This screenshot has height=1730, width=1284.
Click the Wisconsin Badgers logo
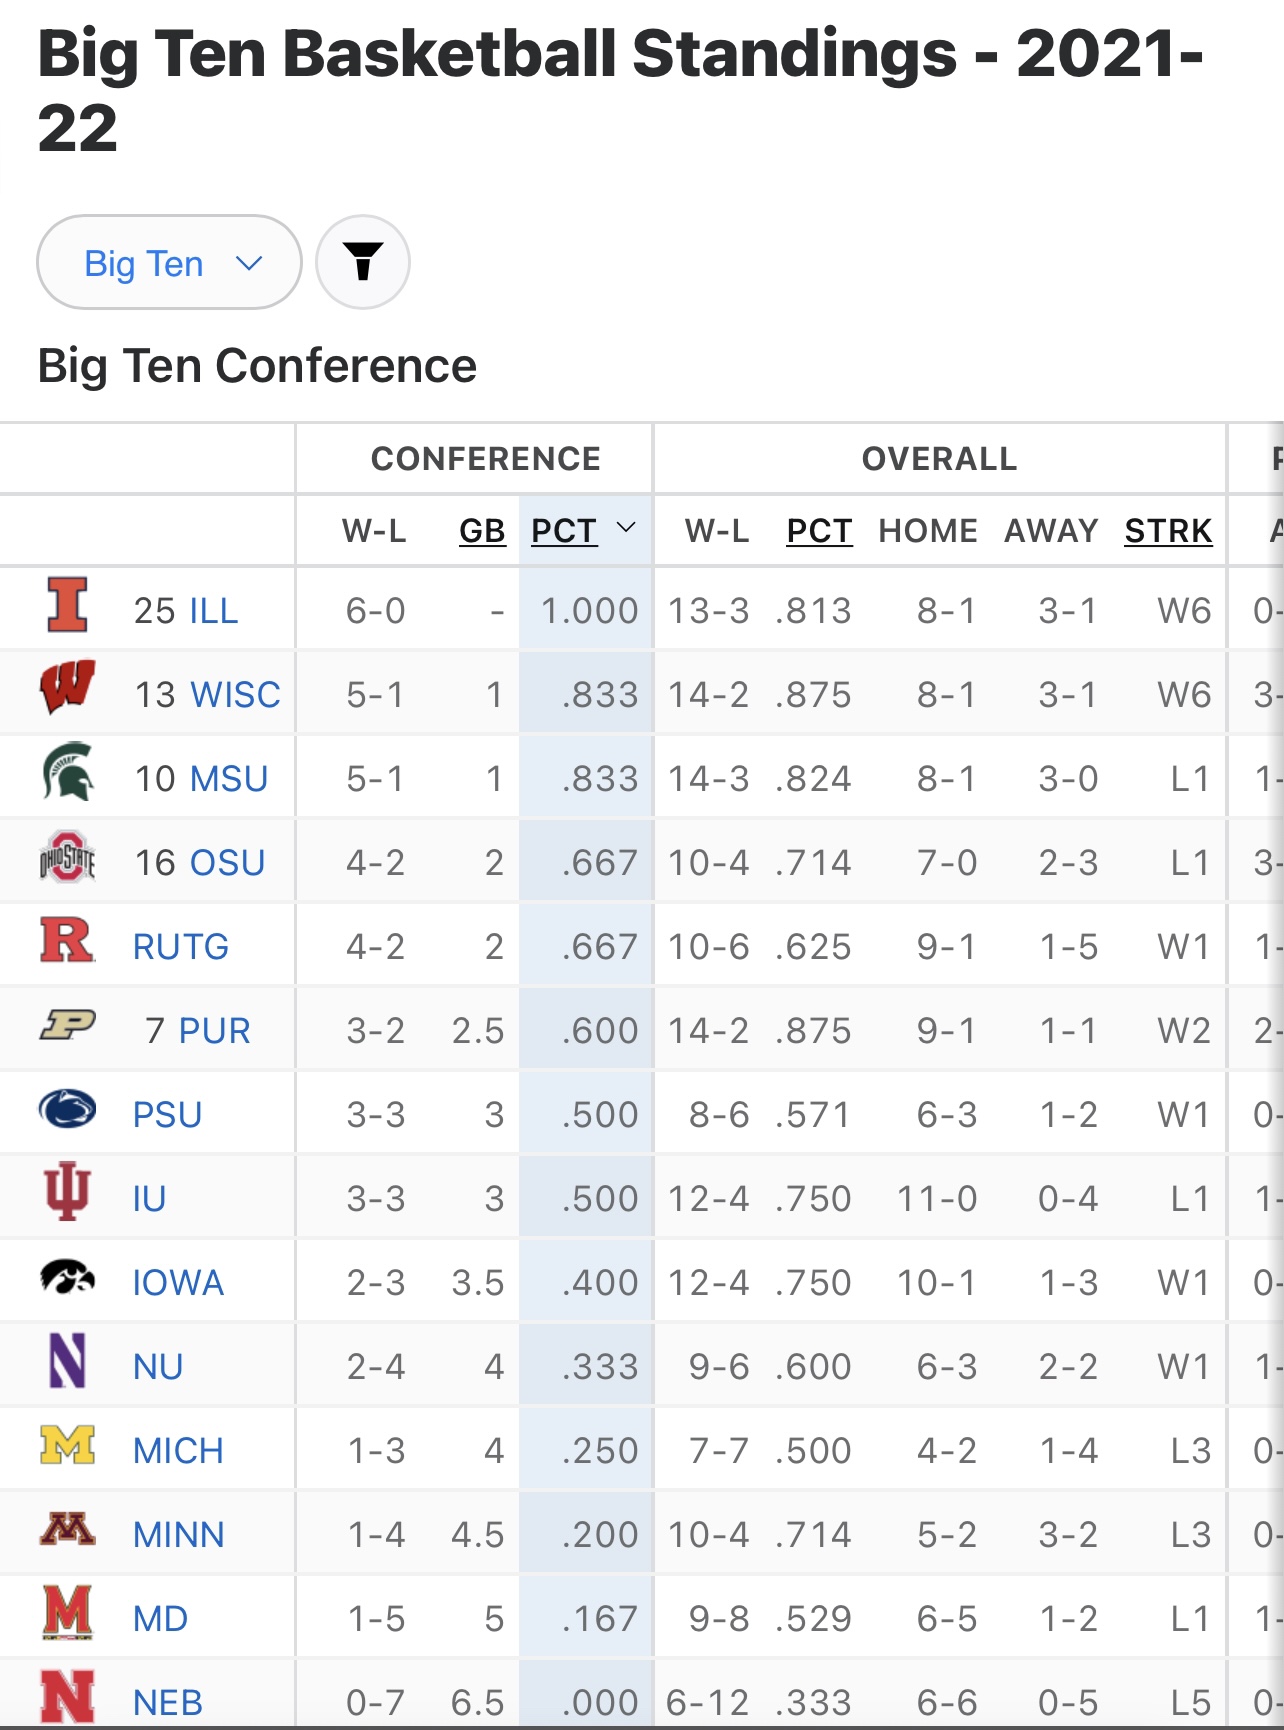click(67, 688)
